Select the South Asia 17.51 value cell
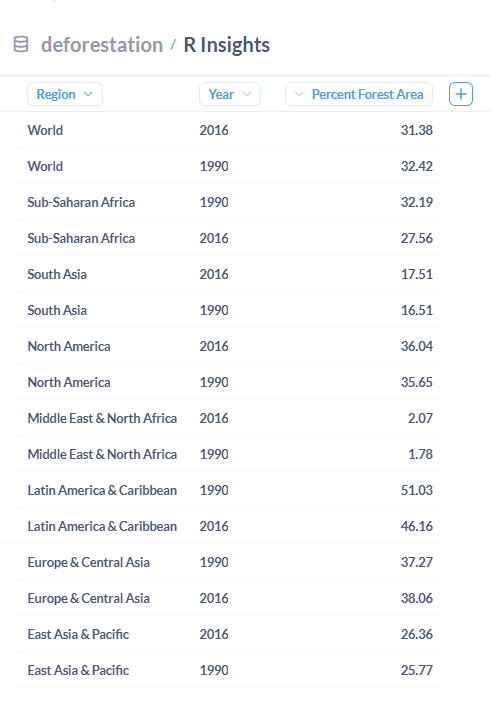Screen dimensions: 491x719 click(358, 274)
